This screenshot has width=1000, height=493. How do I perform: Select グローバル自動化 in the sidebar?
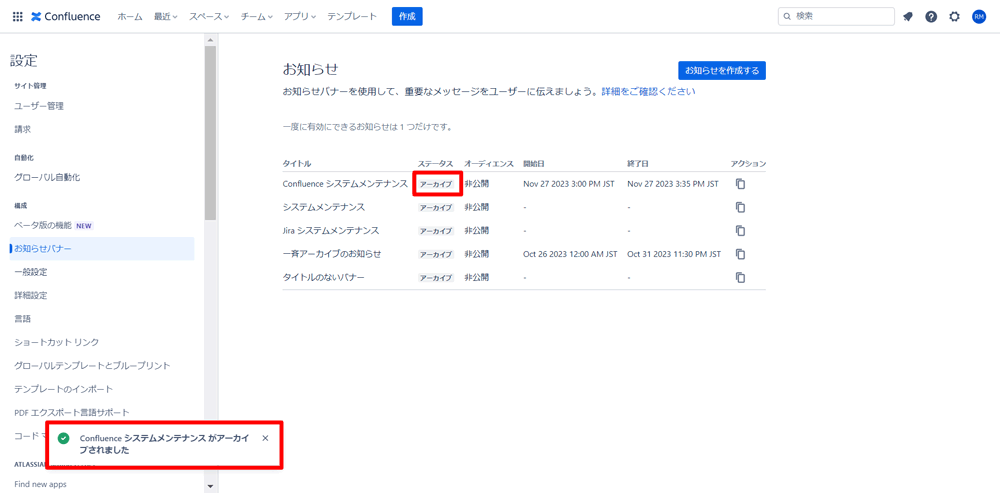[x=47, y=177]
